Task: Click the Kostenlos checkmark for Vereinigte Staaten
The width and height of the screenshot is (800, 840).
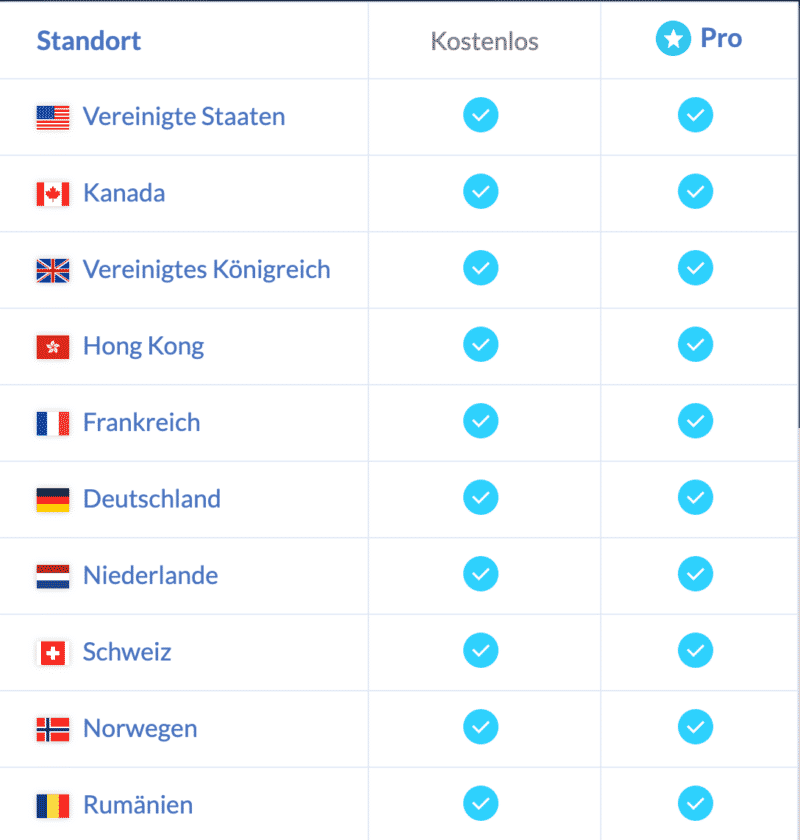Action: 481,115
